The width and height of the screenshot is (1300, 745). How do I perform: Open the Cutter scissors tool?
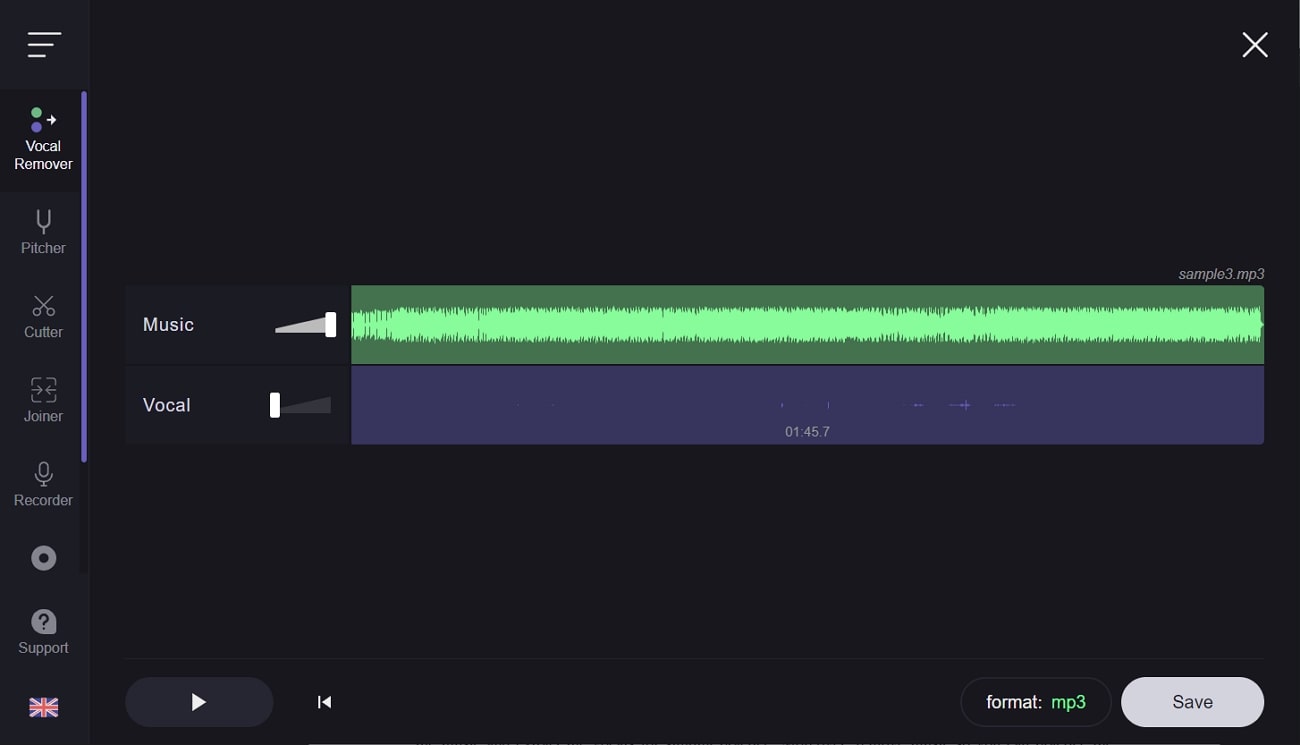click(x=43, y=316)
